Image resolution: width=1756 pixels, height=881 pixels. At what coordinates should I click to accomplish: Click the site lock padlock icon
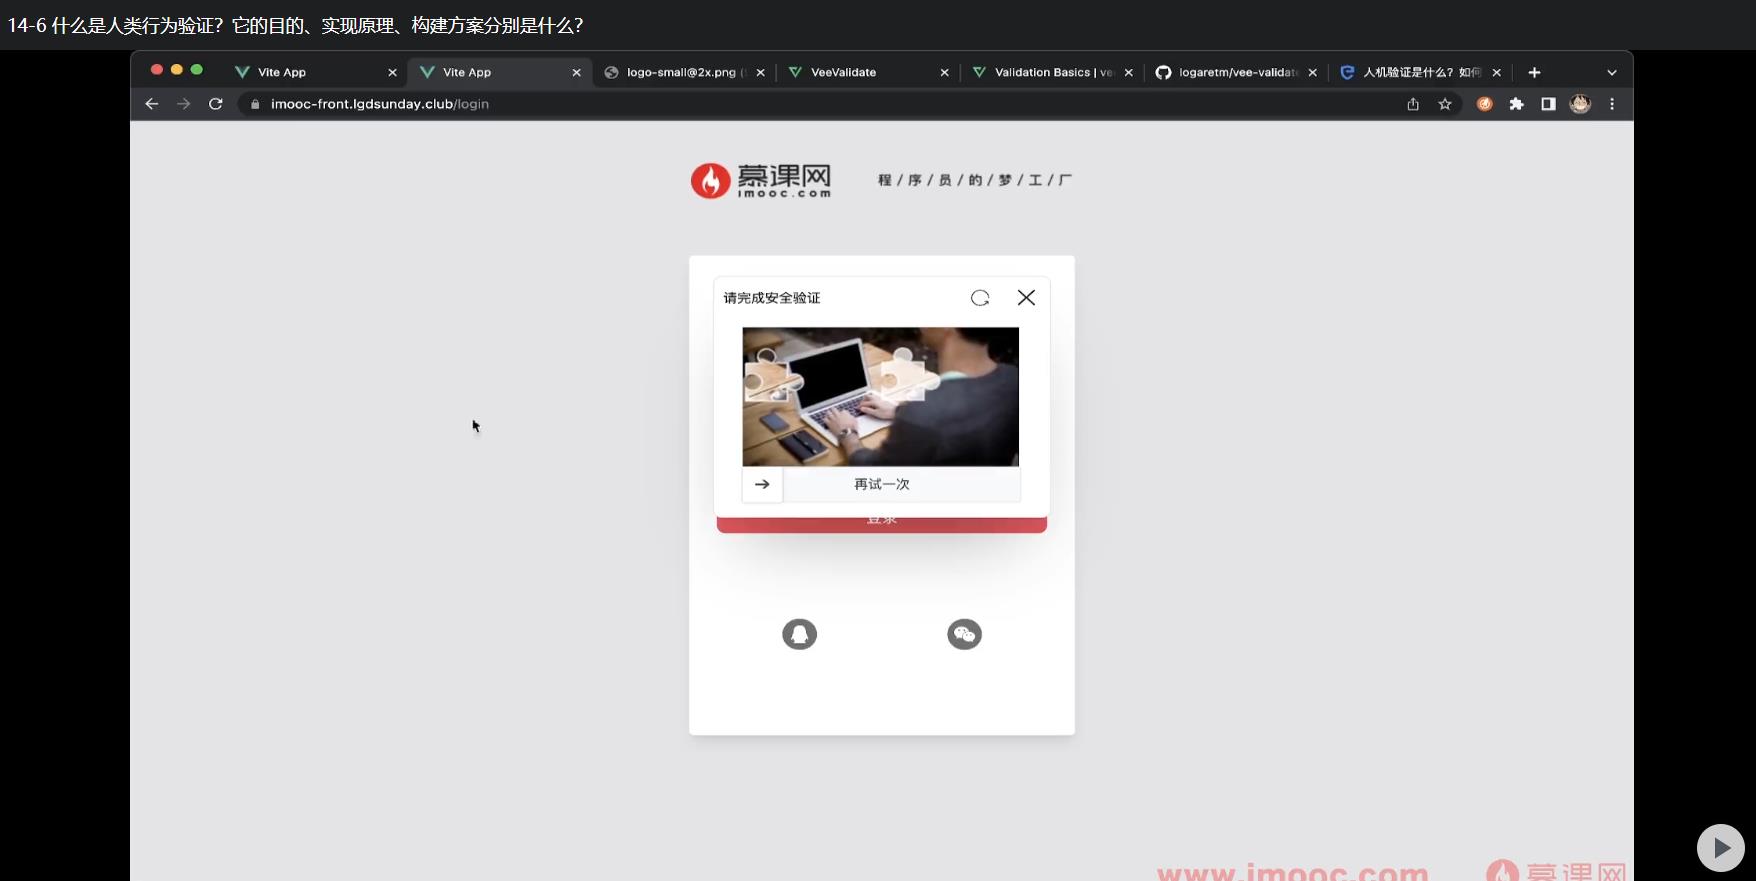pos(255,104)
